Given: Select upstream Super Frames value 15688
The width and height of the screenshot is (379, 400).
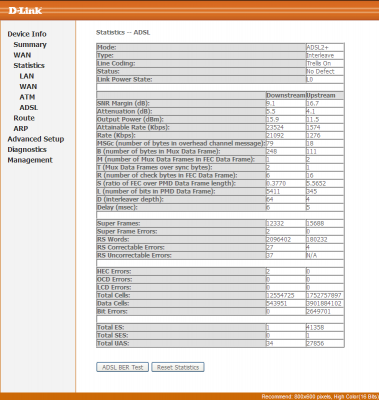Looking at the screenshot, I should (x=315, y=224).
